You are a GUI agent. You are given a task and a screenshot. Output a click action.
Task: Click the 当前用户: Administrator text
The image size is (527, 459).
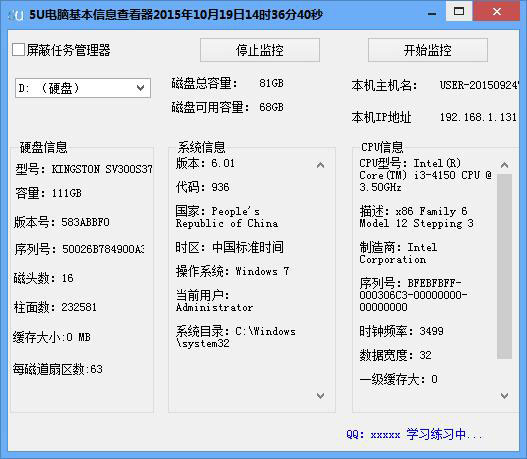click(214, 301)
